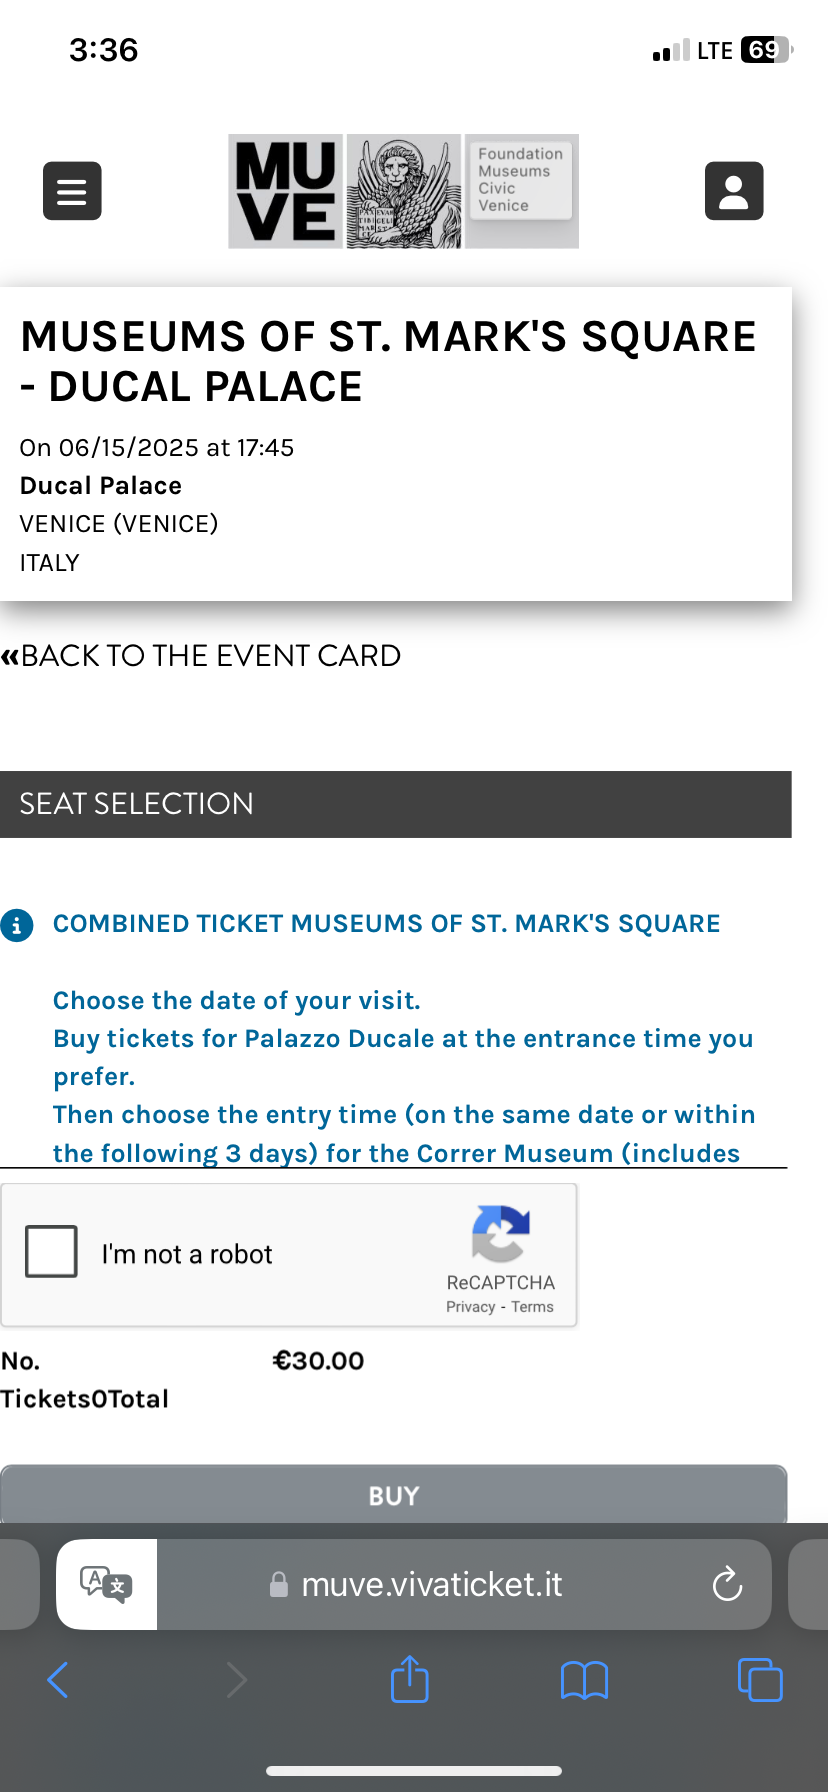Open the Safari share sheet
Viewport: 828px width, 1792px height.
(x=409, y=1680)
